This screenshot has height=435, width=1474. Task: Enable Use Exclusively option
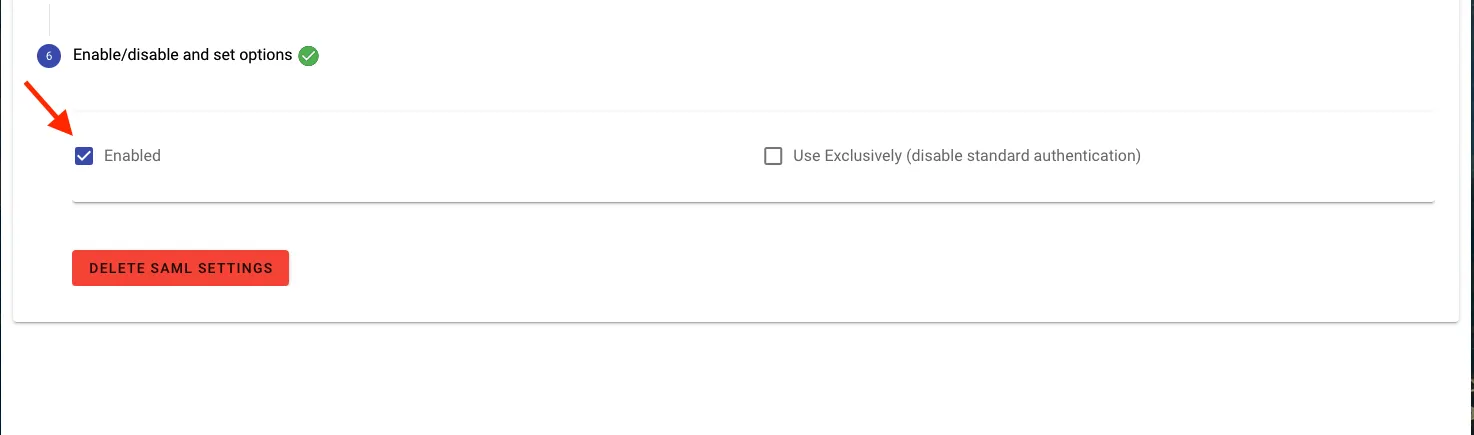click(773, 156)
